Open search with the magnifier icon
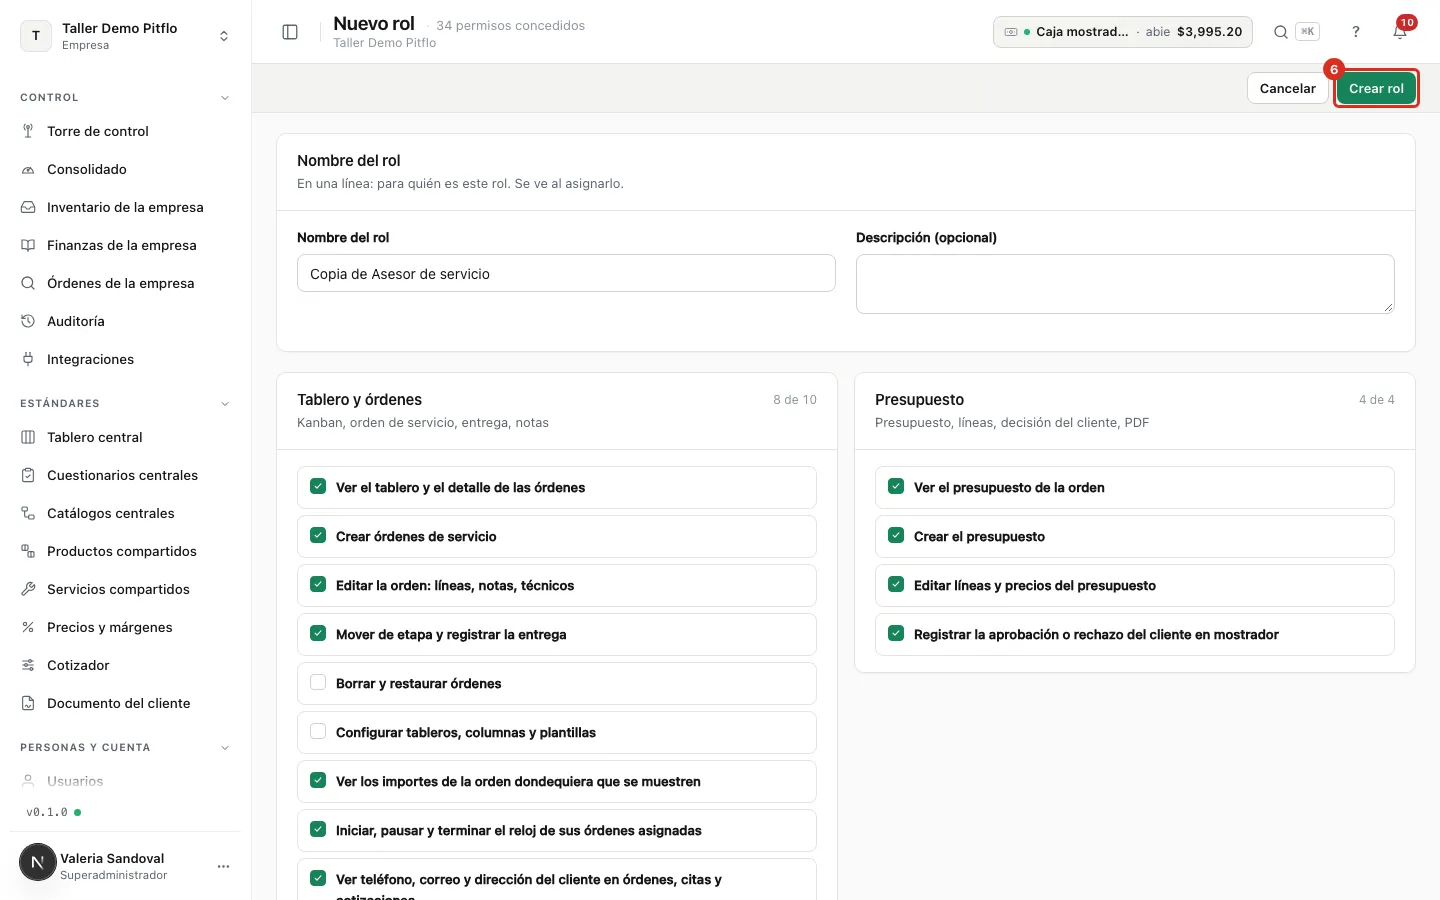 (1280, 32)
